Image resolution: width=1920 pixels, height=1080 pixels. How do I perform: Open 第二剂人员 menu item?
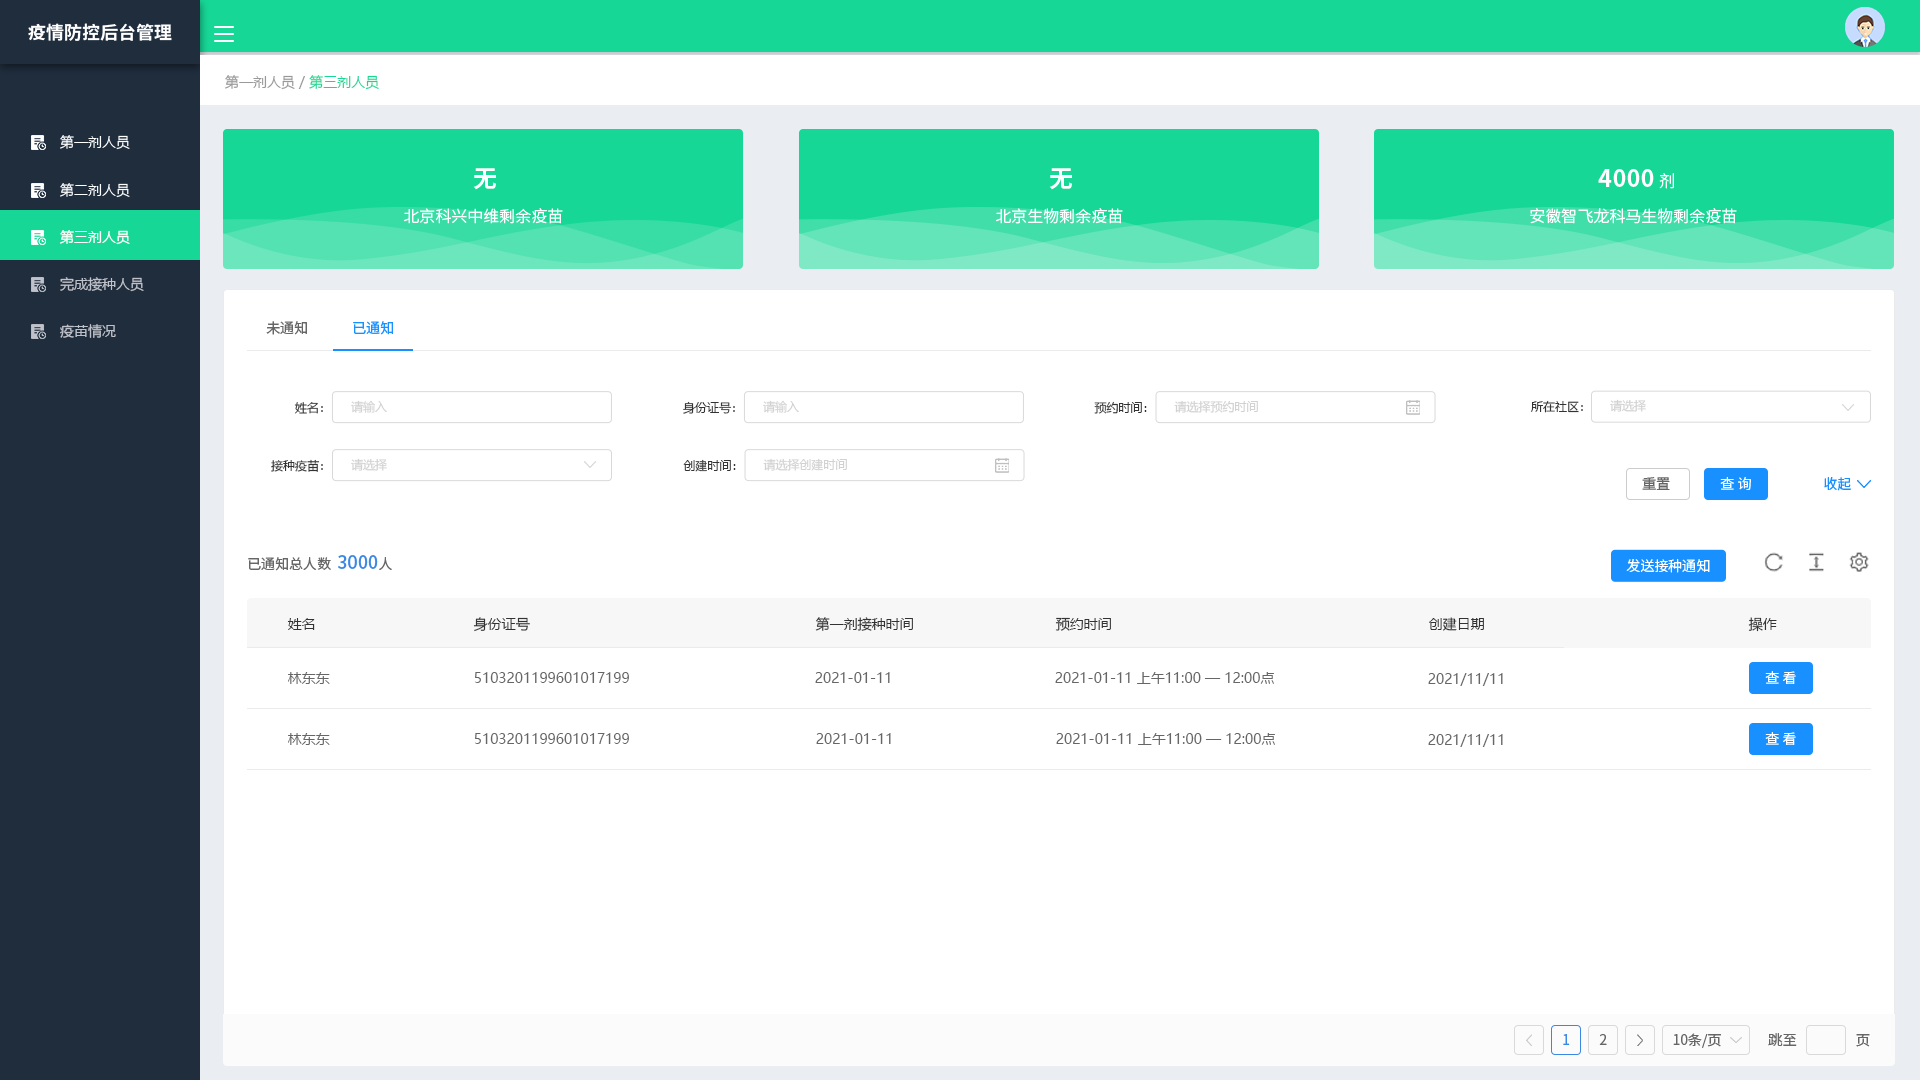(100, 190)
